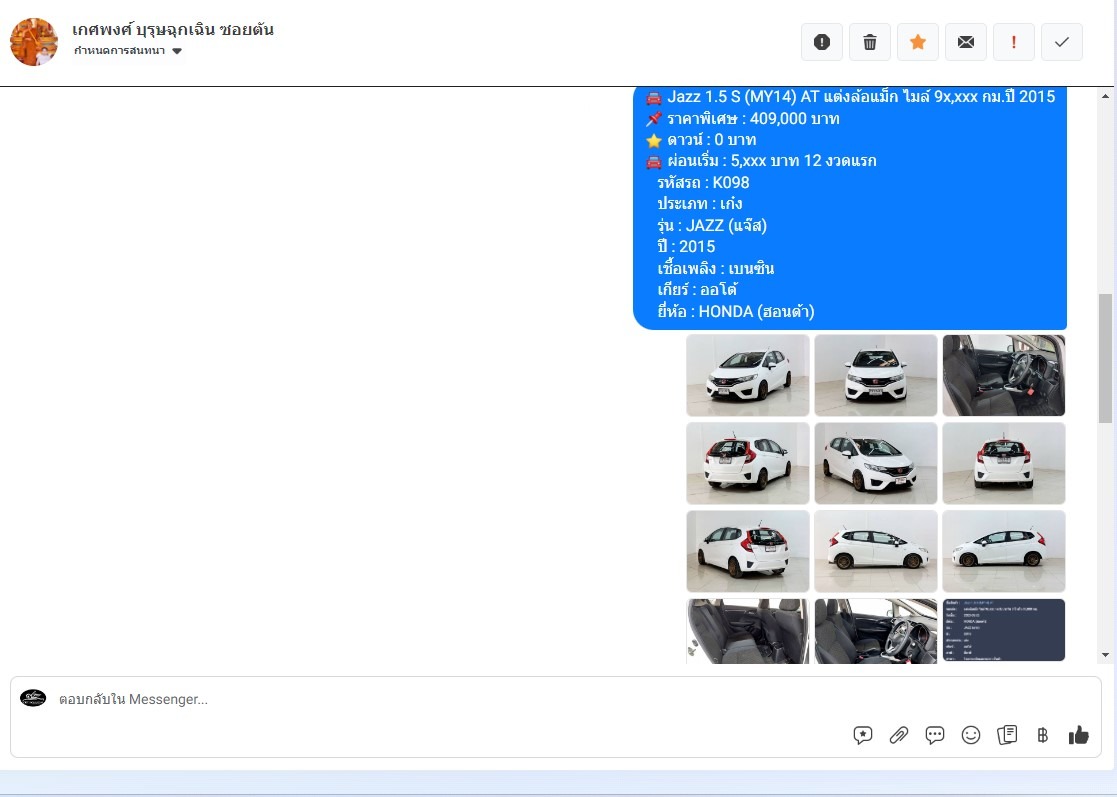Open rear-right angle car photo, third row
The height and width of the screenshot is (797, 1117).
coord(748,551)
